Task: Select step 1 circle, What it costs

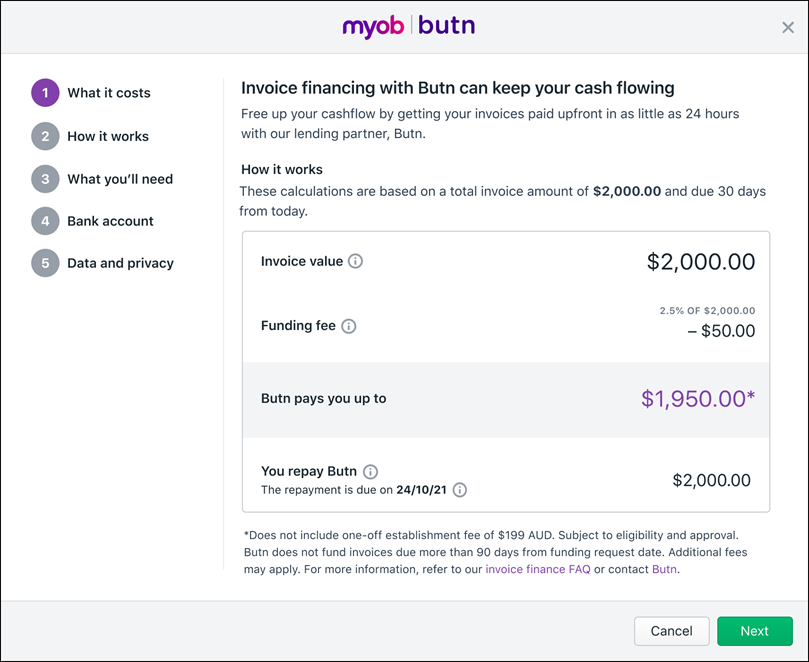Action: pyautogui.click(x=45, y=92)
